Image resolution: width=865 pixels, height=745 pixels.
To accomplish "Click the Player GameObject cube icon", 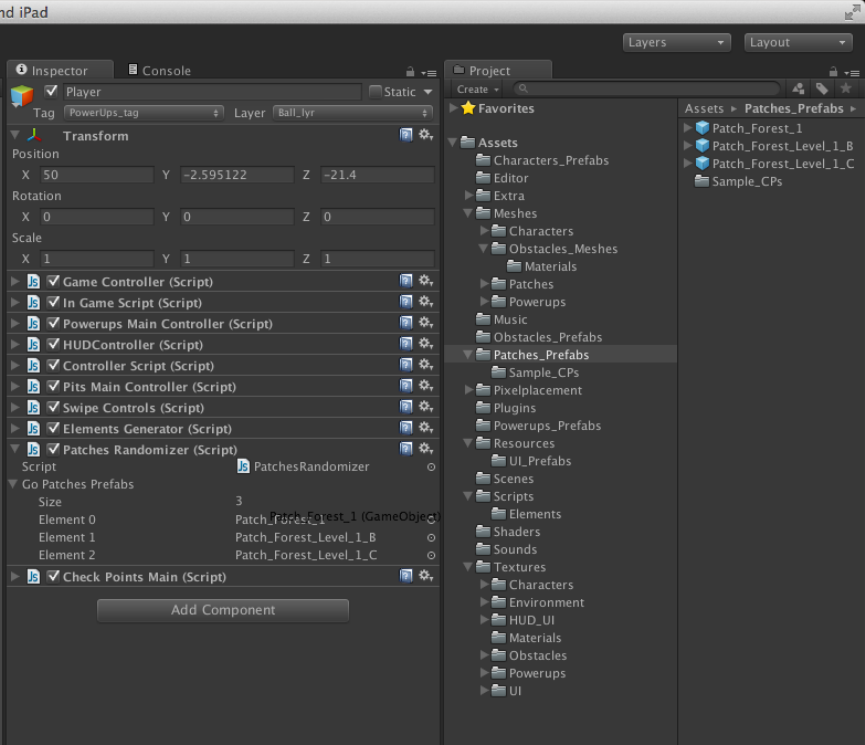I will click(x=22, y=96).
